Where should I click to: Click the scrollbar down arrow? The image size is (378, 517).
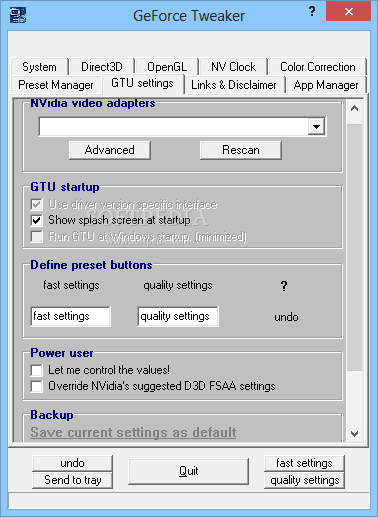coord(354,434)
